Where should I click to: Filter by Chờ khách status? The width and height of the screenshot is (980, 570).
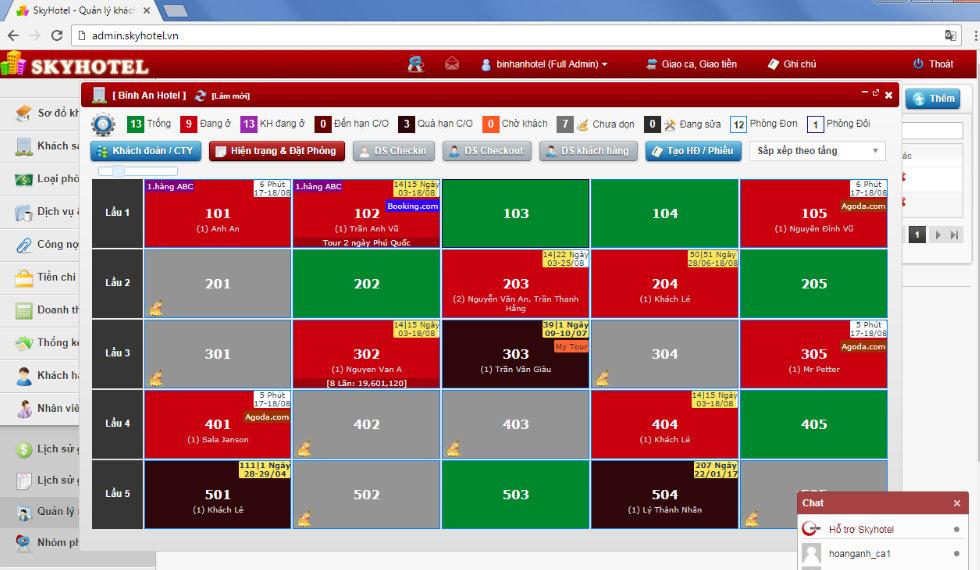tap(515, 124)
